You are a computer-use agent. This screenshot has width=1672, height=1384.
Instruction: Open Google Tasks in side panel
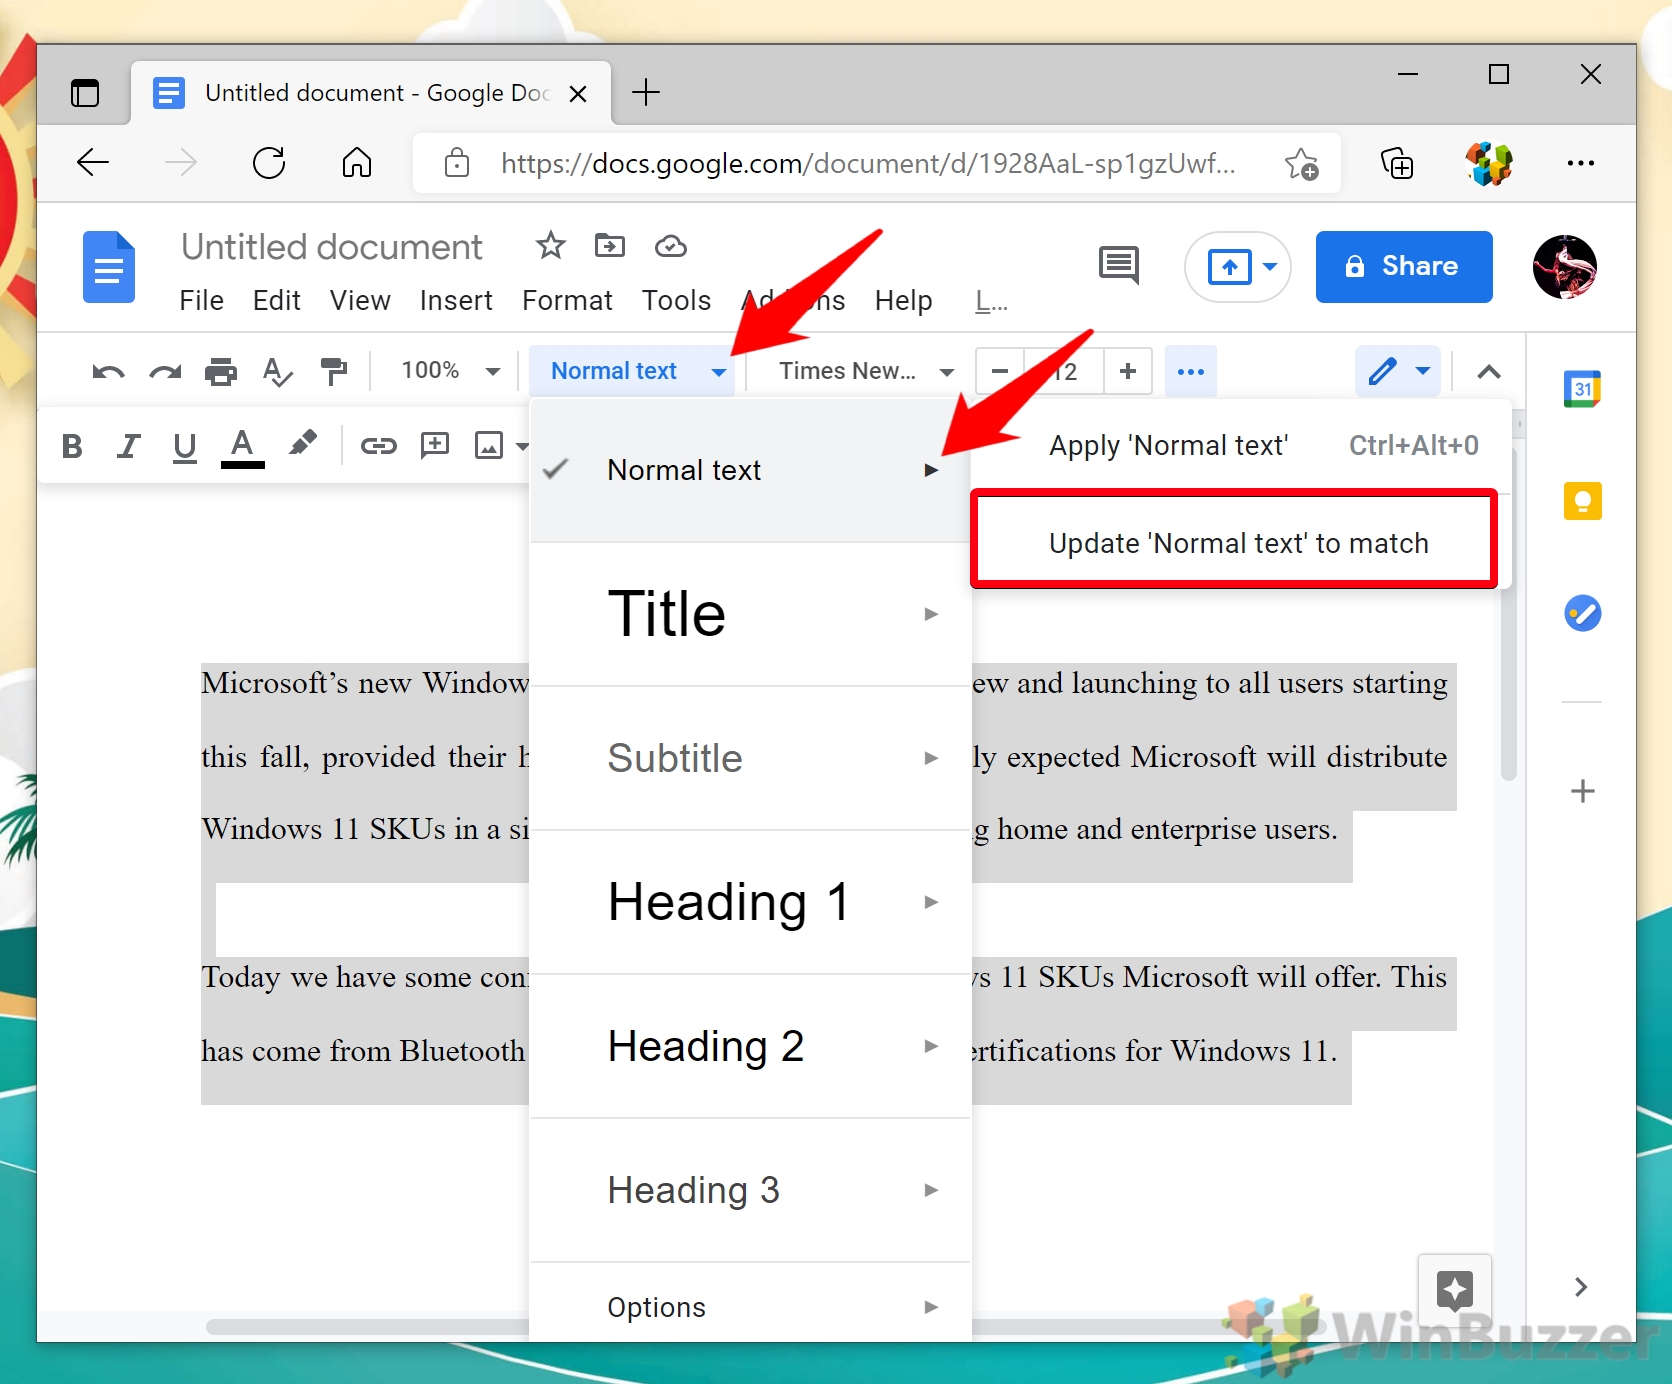coord(1582,613)
